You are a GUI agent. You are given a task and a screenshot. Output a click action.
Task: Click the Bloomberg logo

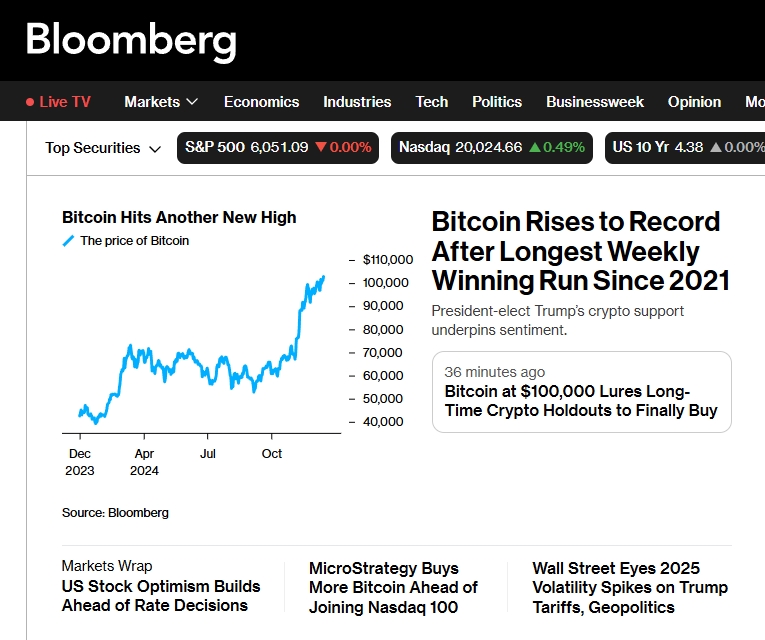pyautogui.click(x=131, y=41)
